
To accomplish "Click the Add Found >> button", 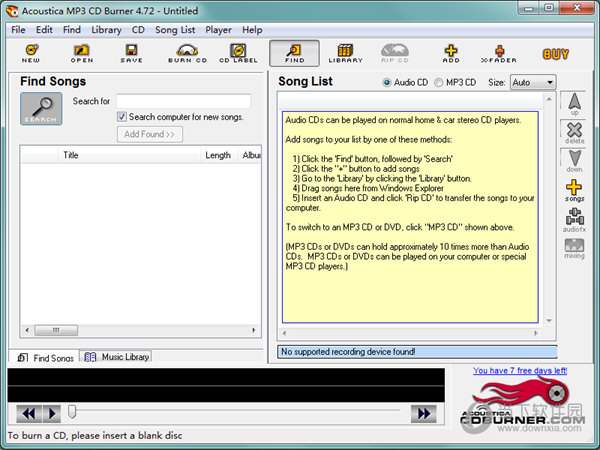I will pyautogui.click(x=149, y=134).
